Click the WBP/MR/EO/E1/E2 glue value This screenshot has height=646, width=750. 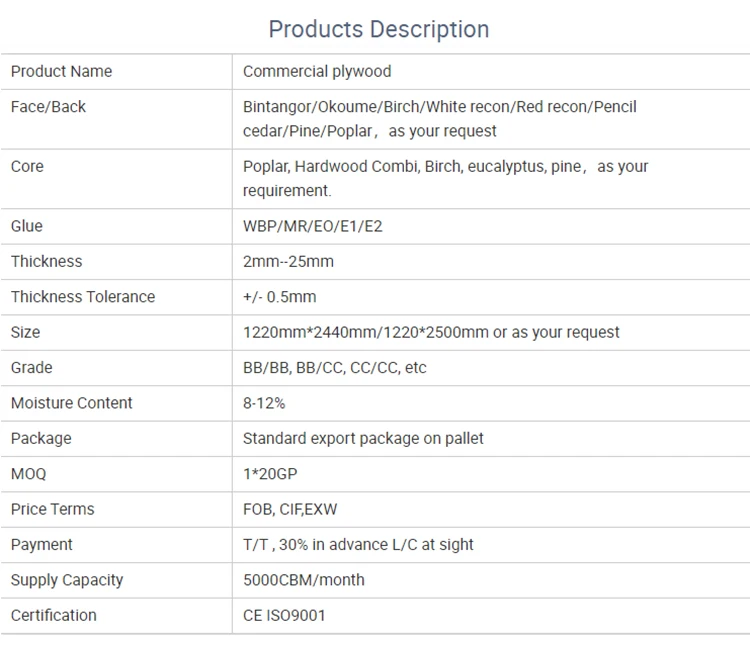click(313, 226)
